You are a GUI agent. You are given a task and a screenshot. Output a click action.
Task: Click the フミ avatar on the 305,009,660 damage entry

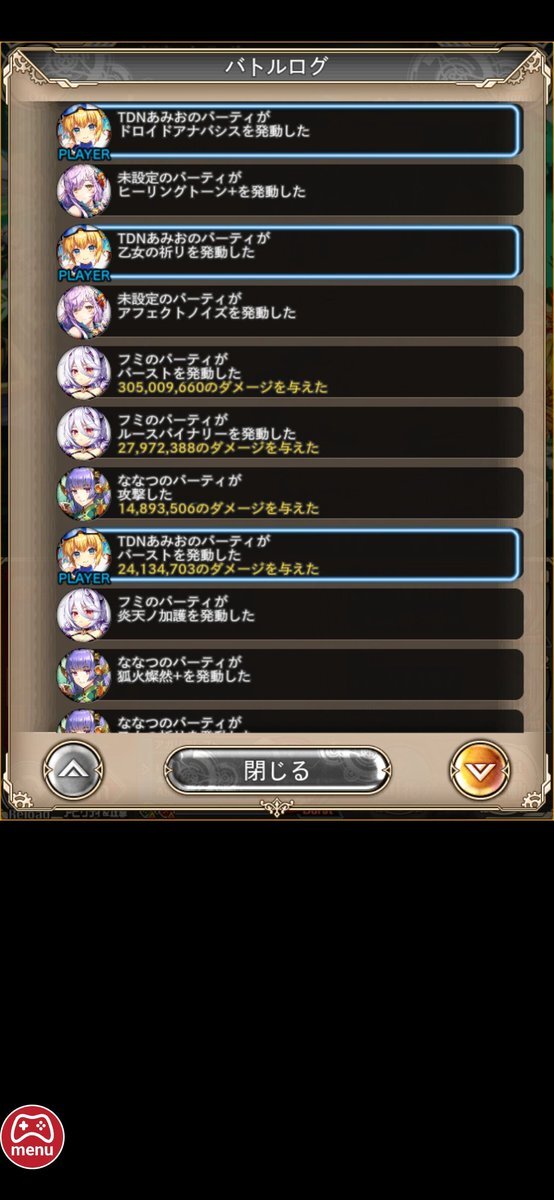[x=84, y=372]
